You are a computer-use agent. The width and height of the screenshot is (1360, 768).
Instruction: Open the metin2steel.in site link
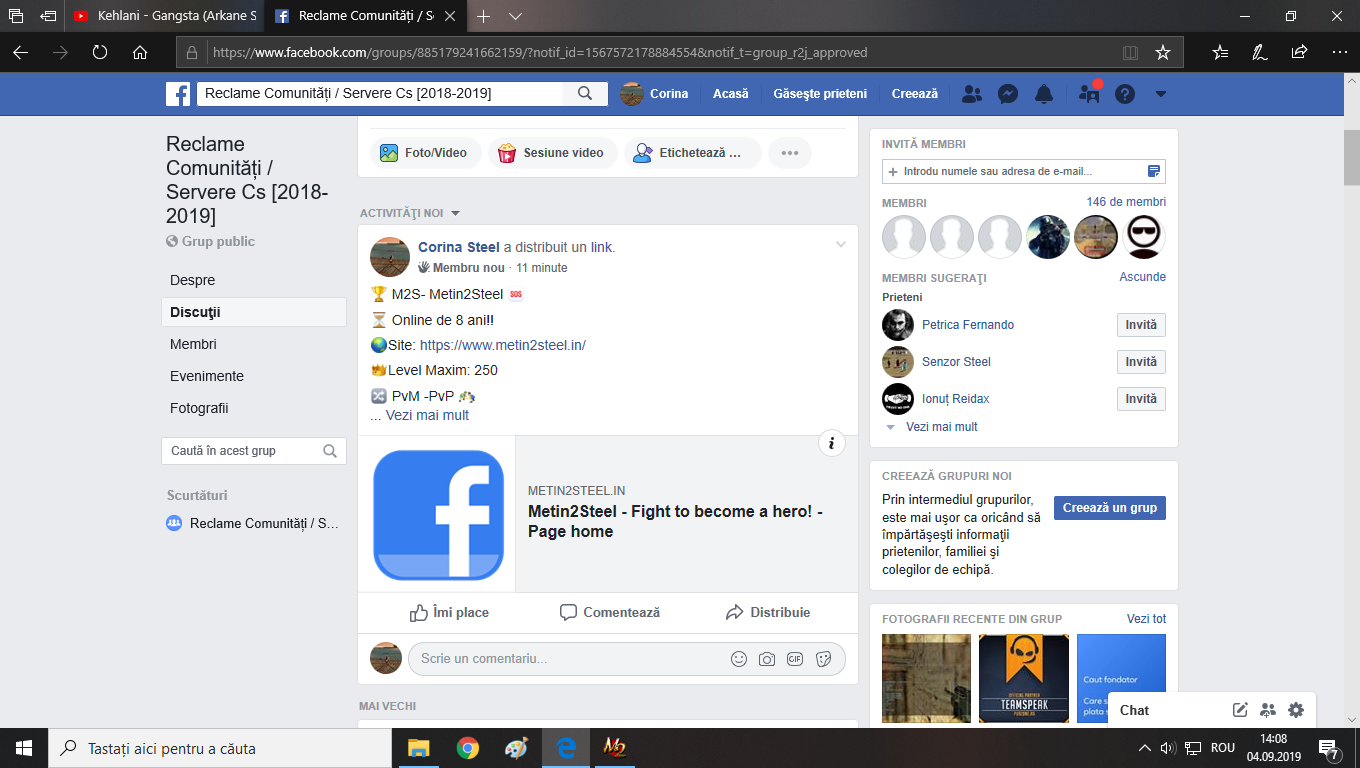502,346
